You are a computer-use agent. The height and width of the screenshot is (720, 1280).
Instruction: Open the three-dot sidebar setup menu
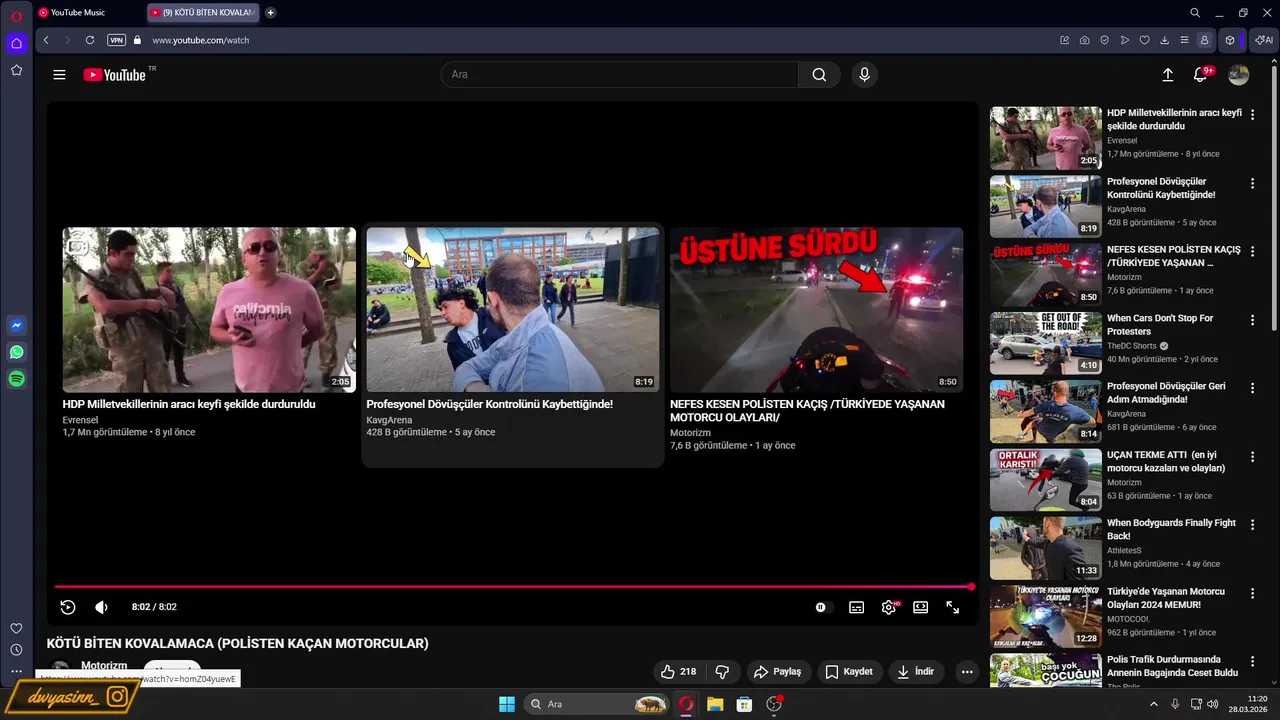point(16,672)
